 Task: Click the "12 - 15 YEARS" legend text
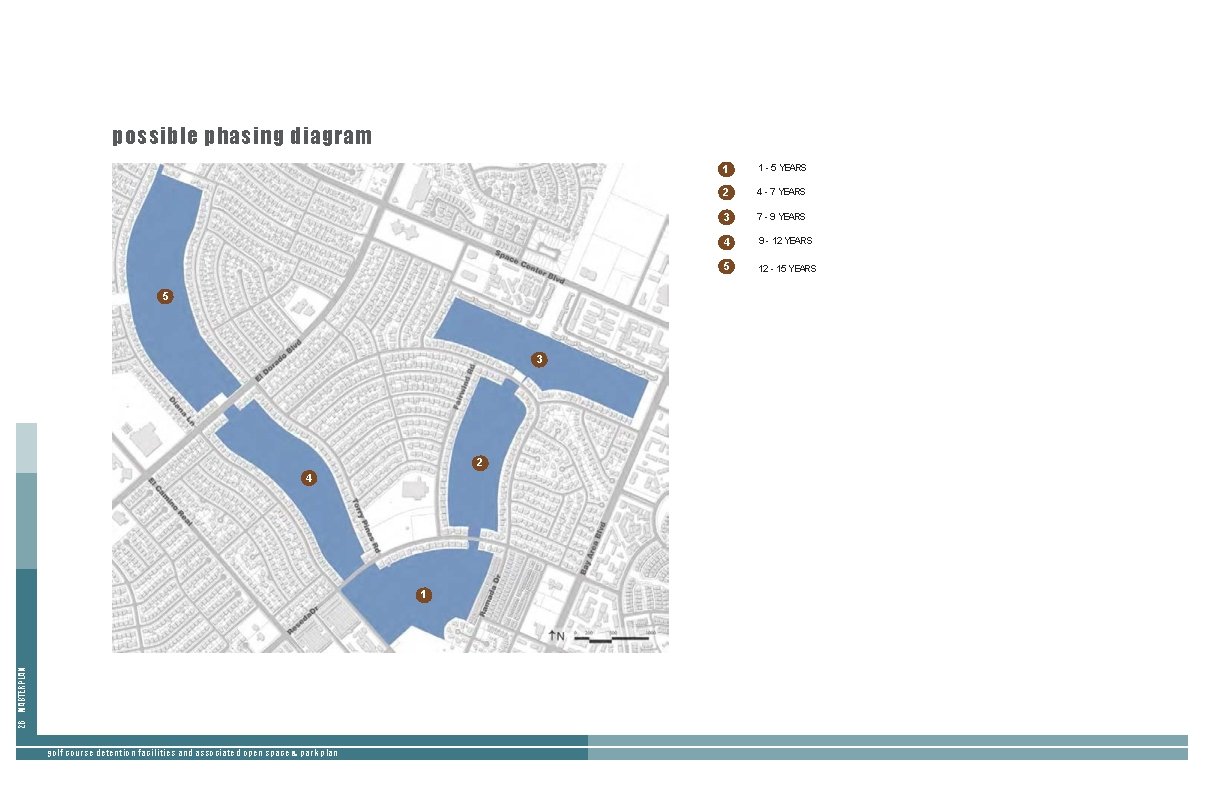point(786,268)
